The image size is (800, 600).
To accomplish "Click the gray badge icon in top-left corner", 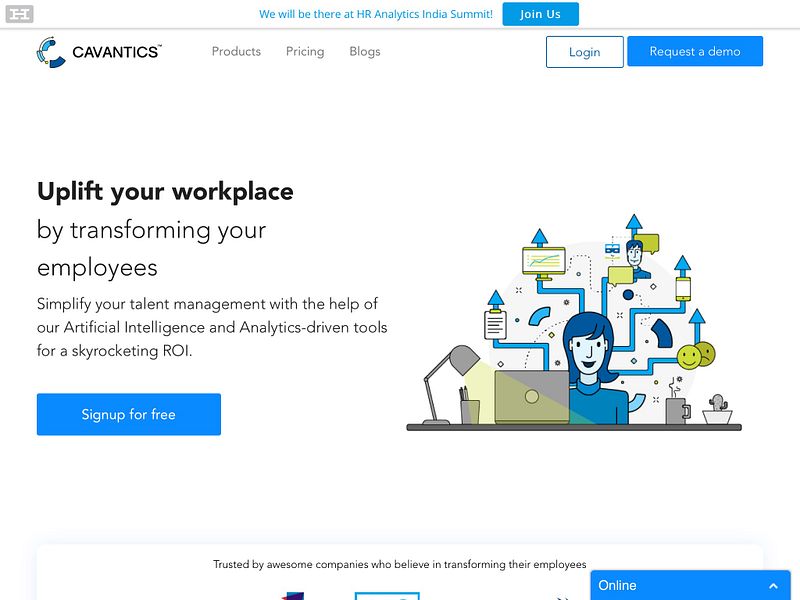I will point(19,14).
